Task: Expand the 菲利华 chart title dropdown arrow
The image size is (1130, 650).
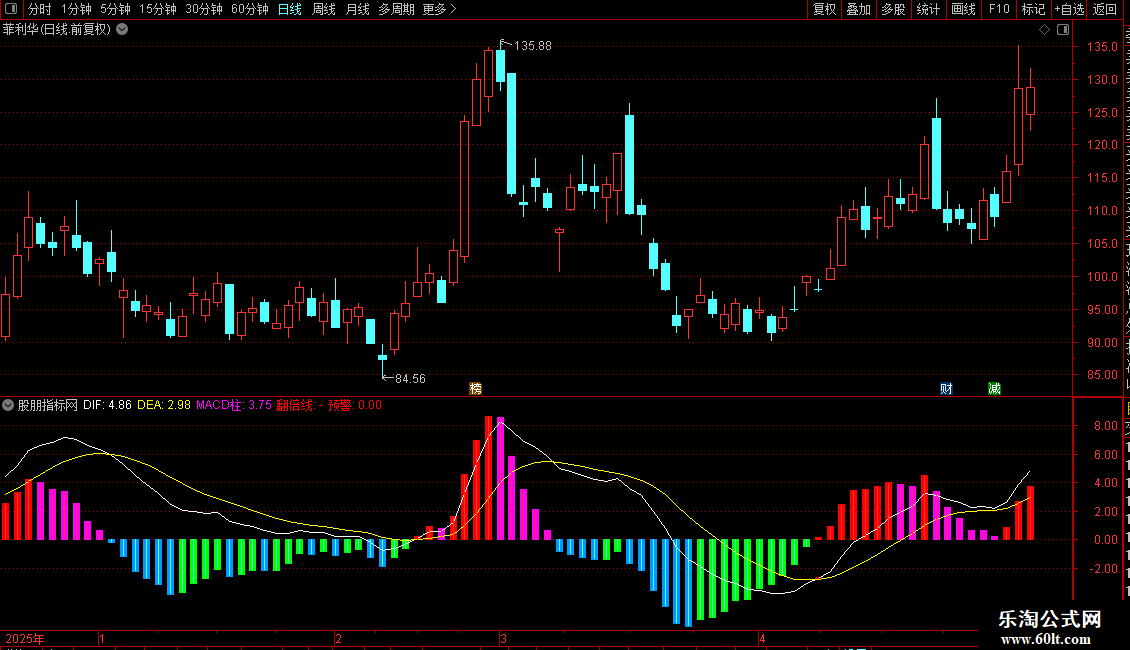Action: point(123,30)
